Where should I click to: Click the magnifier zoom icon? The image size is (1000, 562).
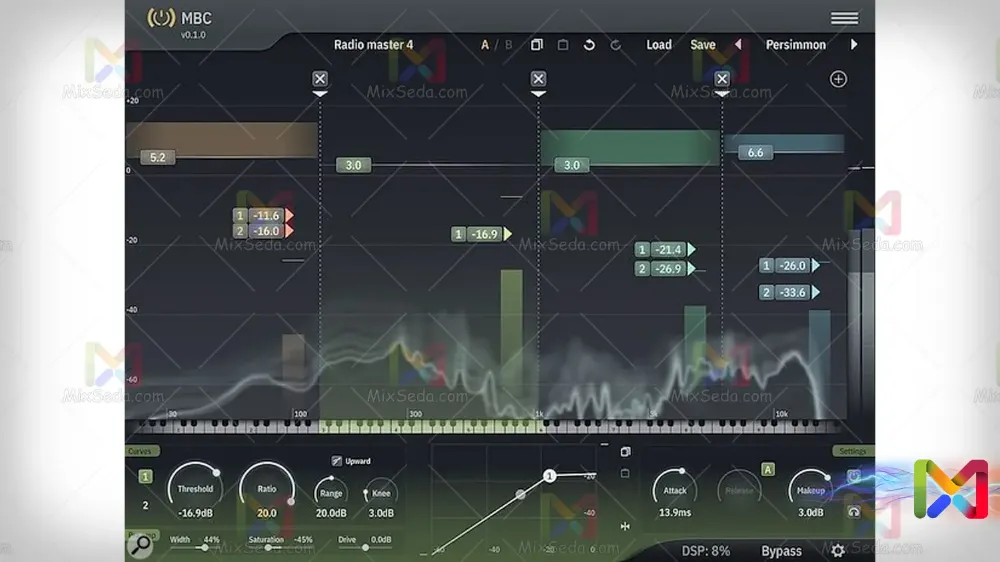click(x=142, y=545)
